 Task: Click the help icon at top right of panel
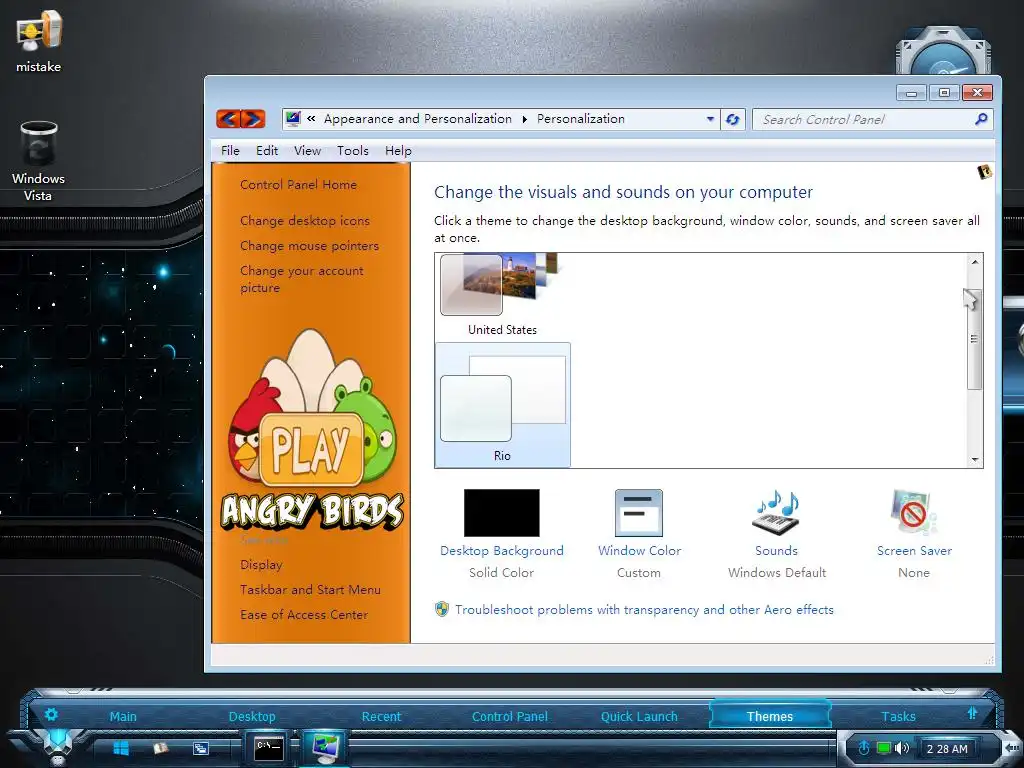tap(984, 172)
